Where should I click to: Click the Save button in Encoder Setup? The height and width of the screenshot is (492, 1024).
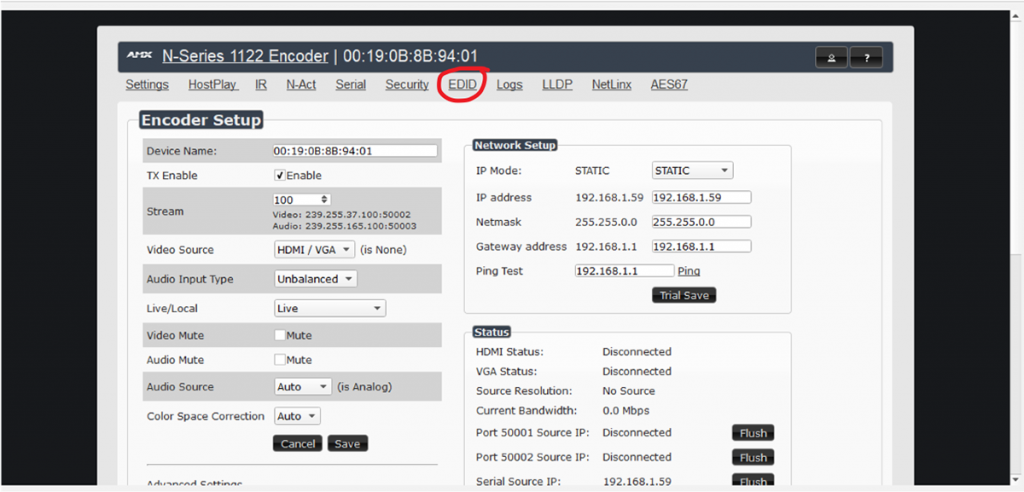[347, 444]
